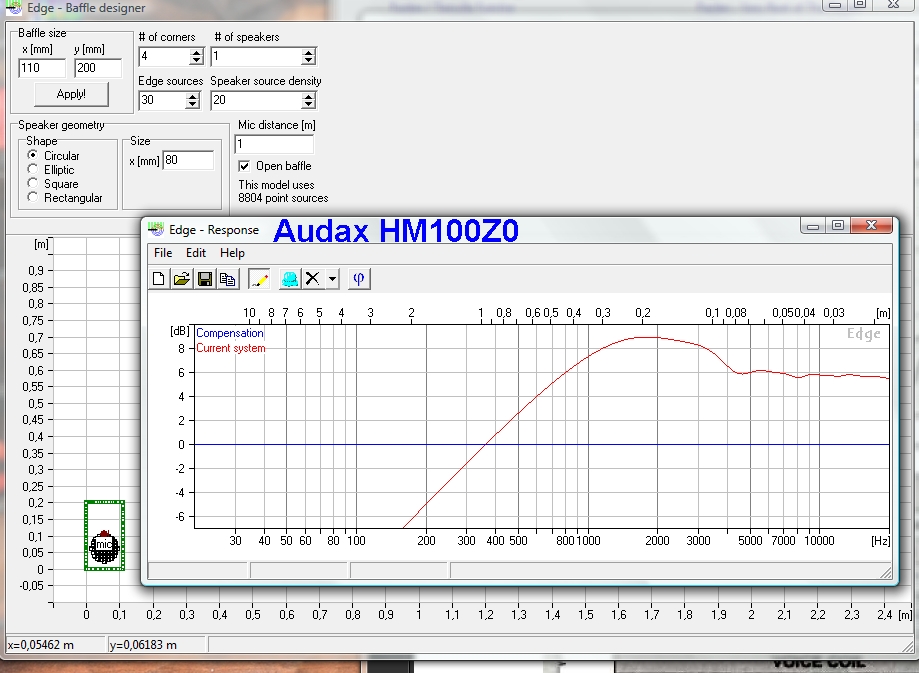Expand the dropdown arrow next to X icon
The height and width of the screenshot is (673, 919).
pos(332,279)
